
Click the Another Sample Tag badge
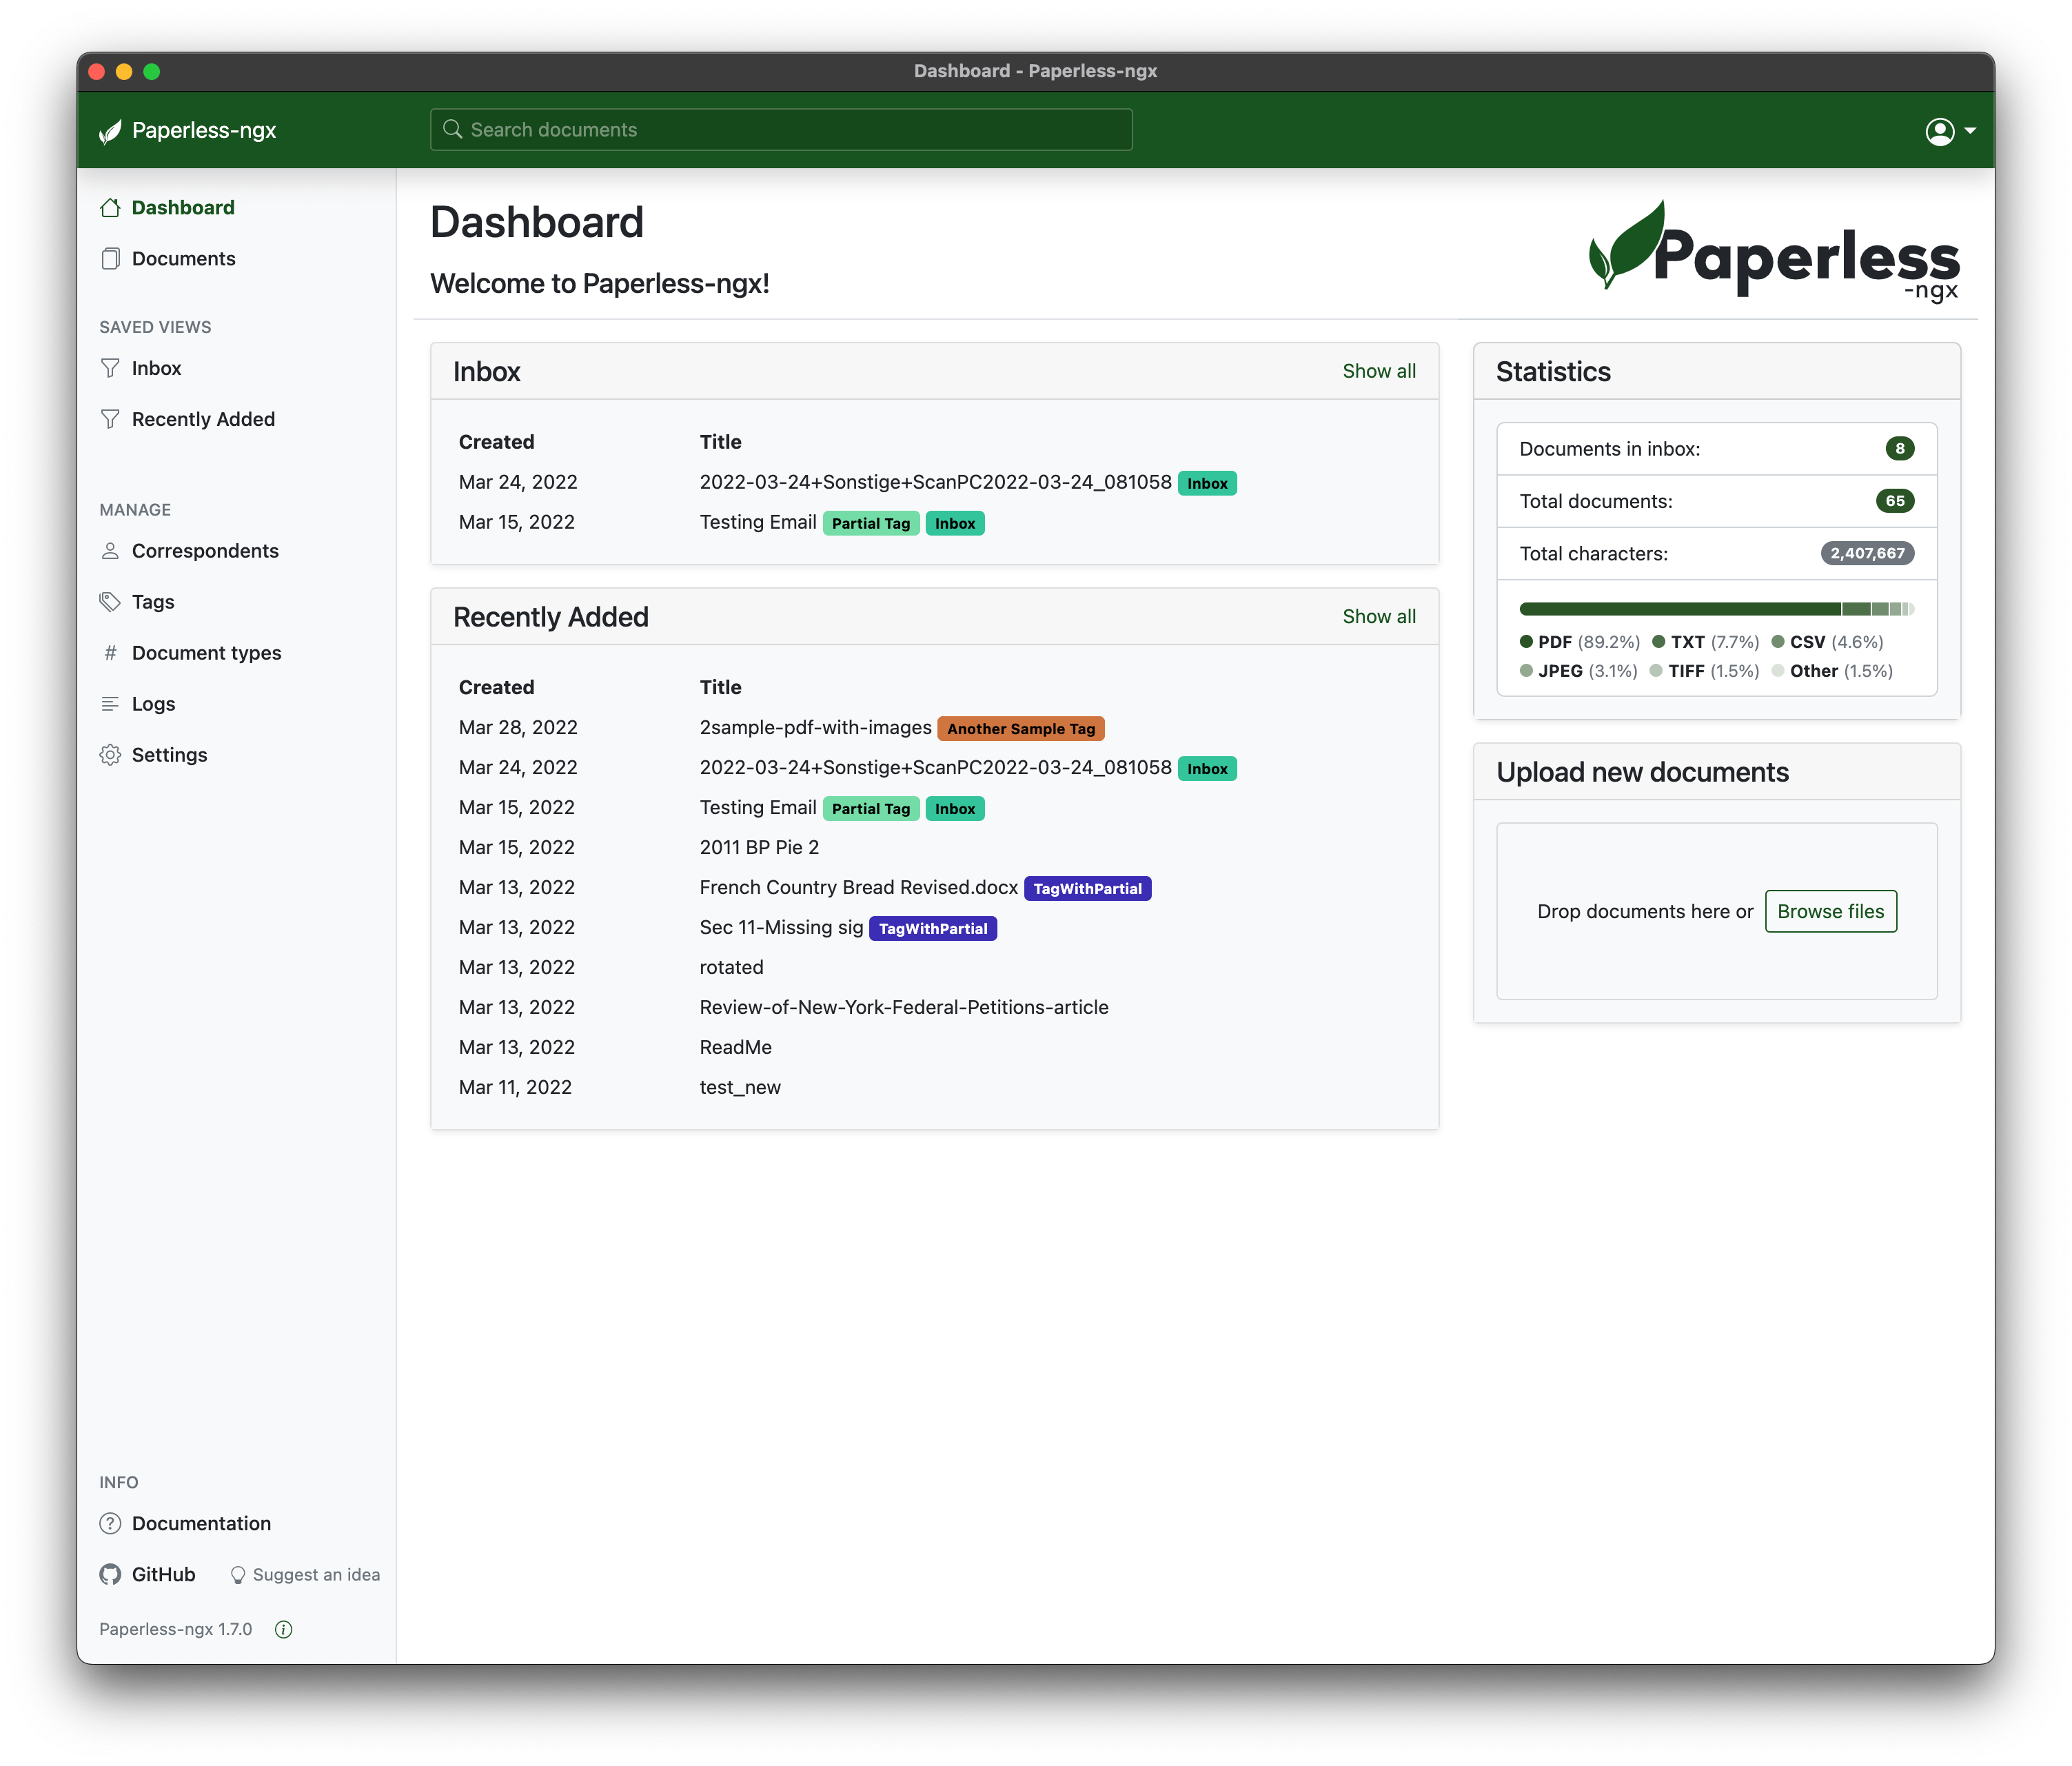click(1020, 729)
